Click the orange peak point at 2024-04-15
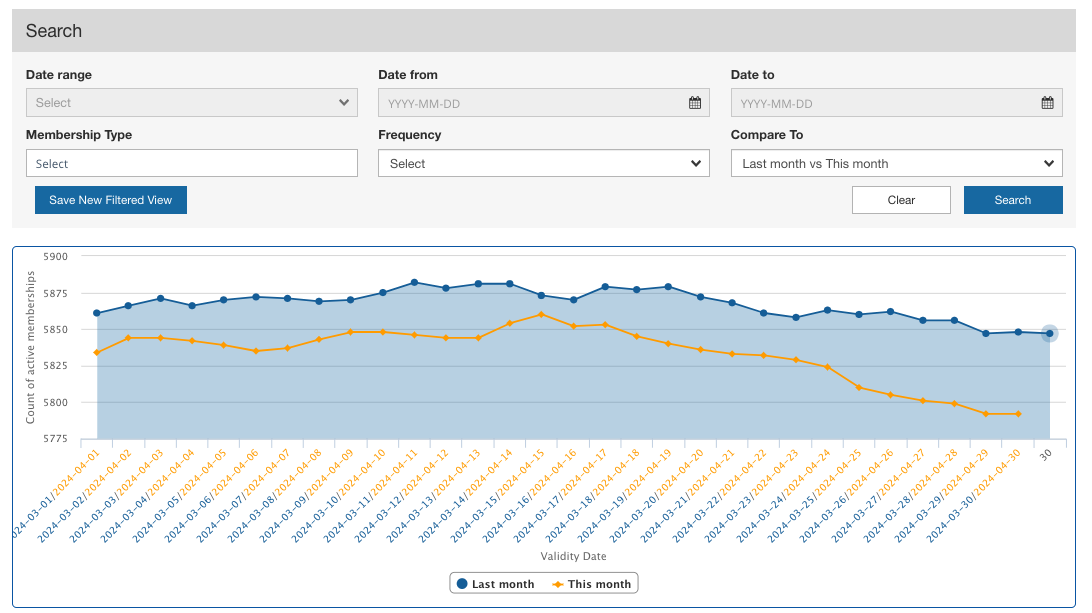1092x613 pixels. pyautogui.click(x=541, y=315)
